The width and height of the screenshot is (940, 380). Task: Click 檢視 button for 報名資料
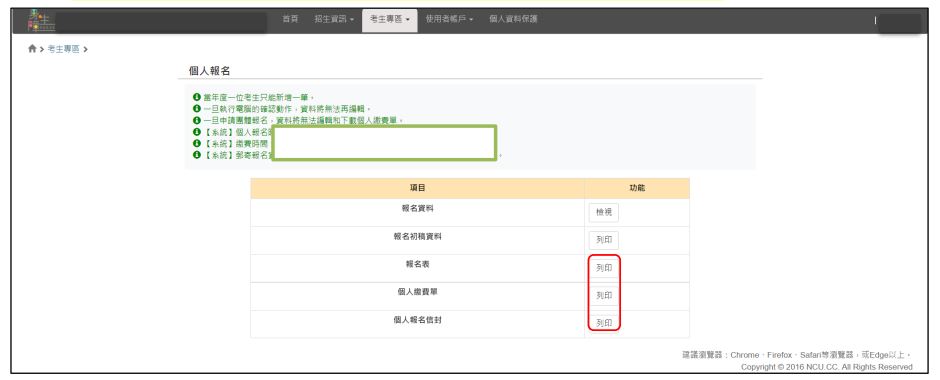pos(604,213)
